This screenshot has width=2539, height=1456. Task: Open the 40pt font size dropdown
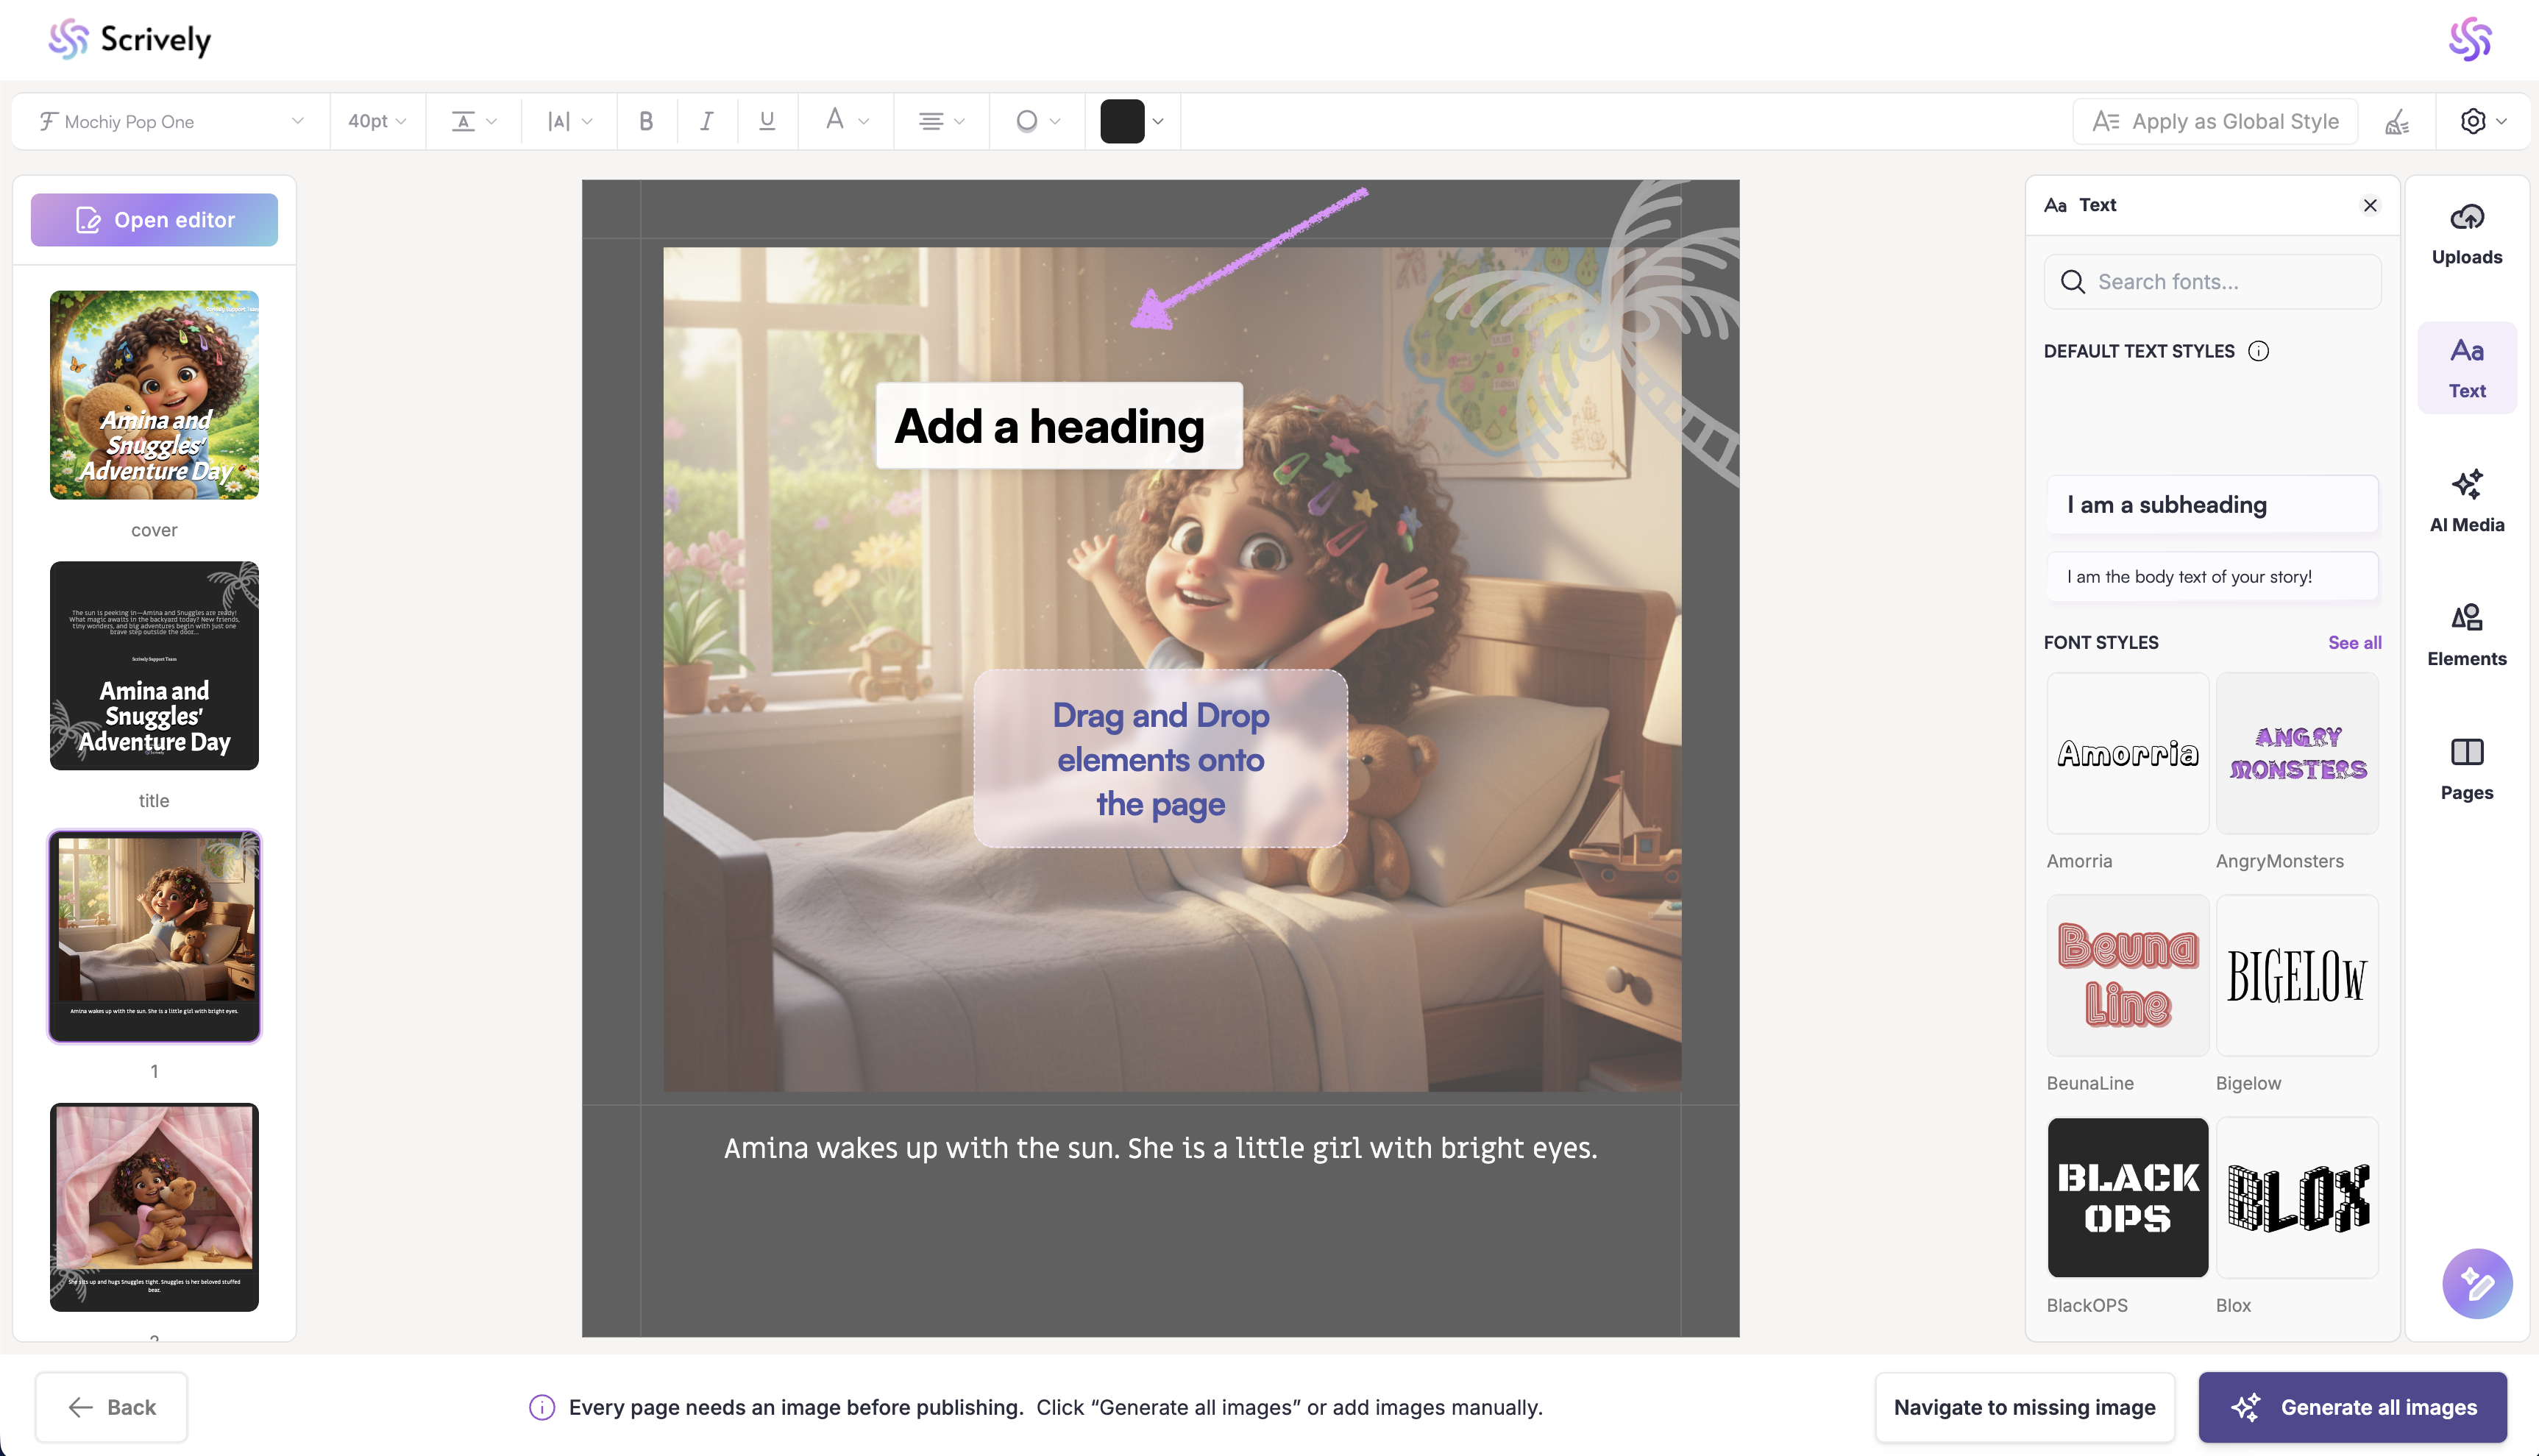[x=377, y=121]
